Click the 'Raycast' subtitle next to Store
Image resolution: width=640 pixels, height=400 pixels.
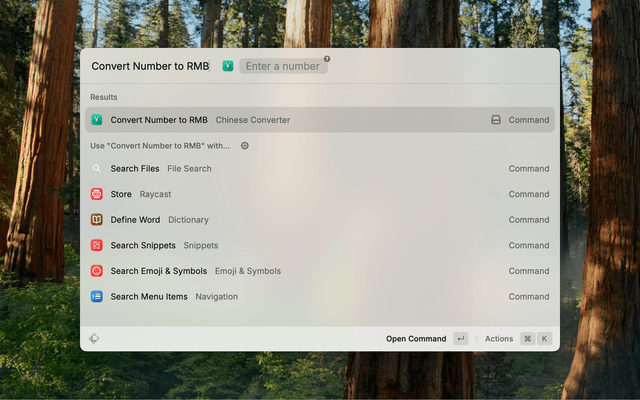tap(156, 194)
